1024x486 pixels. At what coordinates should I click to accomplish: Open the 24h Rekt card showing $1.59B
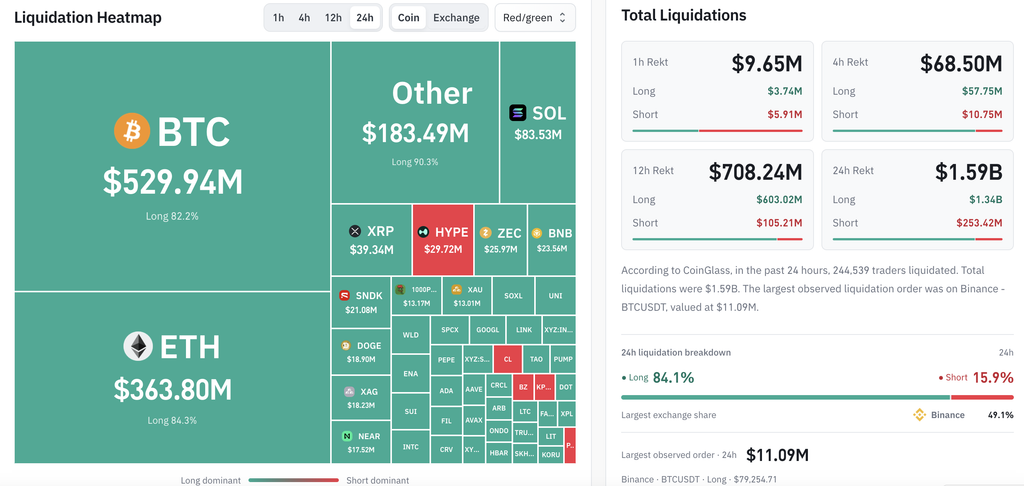tap(917, 199)
